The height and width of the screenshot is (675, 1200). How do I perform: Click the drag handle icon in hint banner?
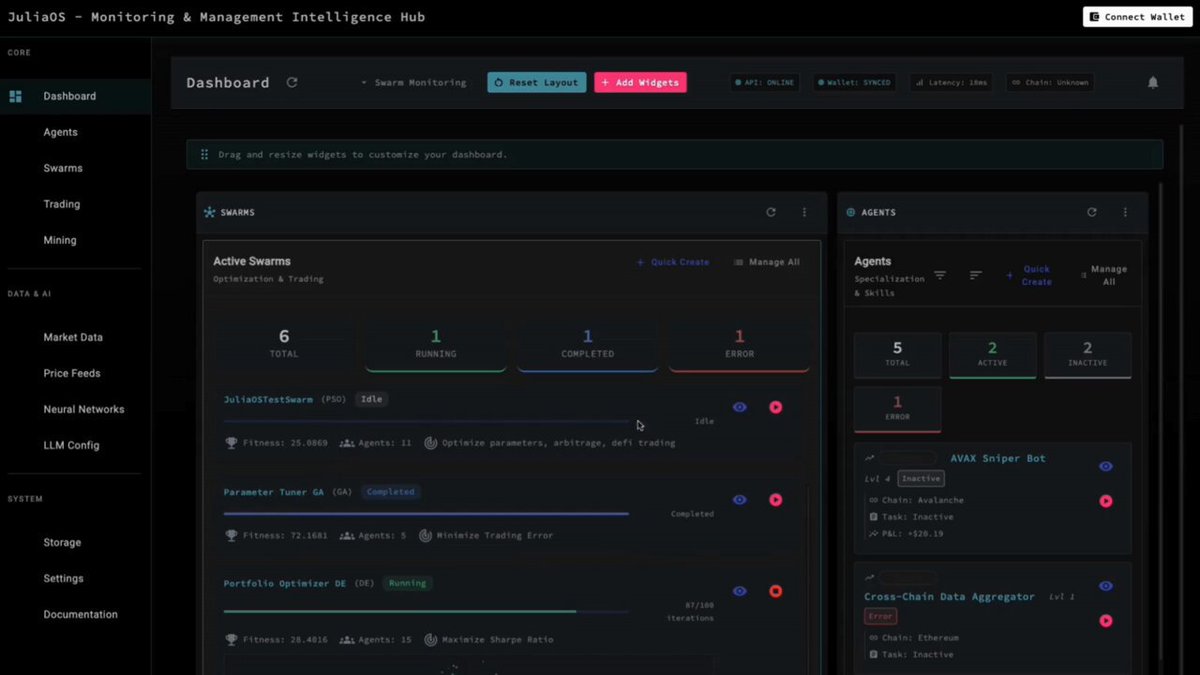click(x=204, y=155)
